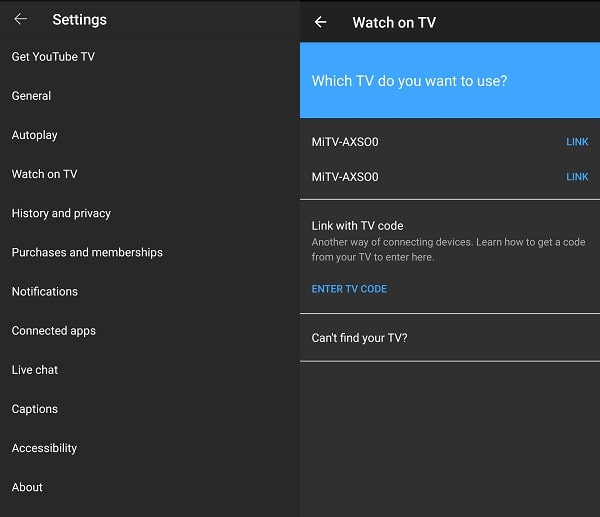
Task: Open History and privacy settings
Action: (x=150, y=213)
